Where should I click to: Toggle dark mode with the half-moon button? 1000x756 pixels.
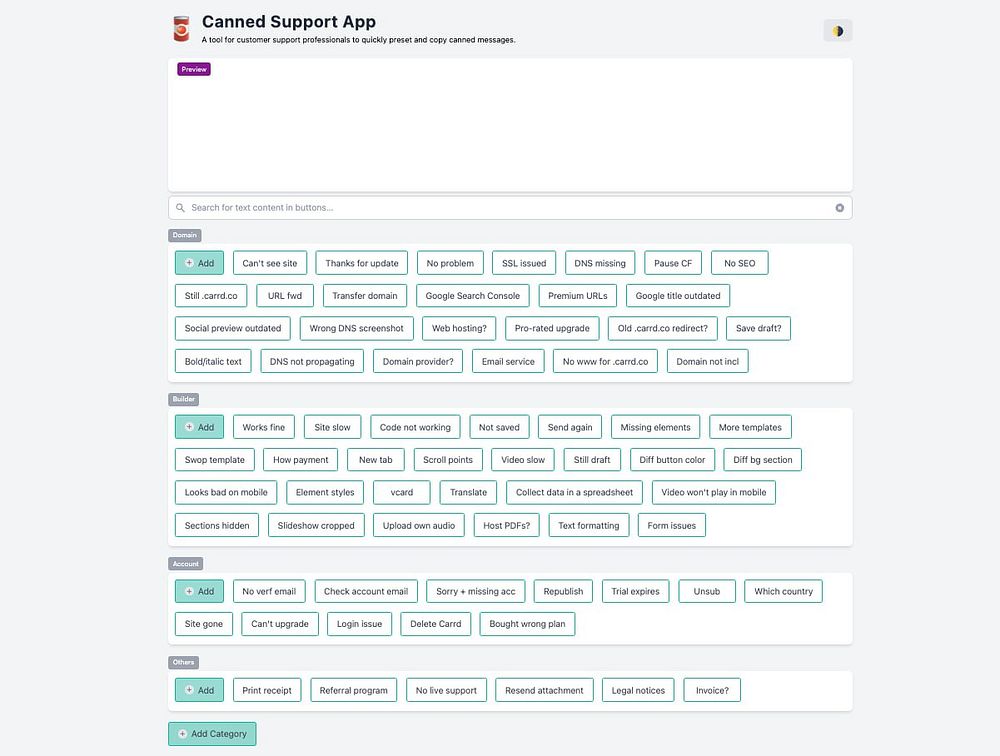837,31
